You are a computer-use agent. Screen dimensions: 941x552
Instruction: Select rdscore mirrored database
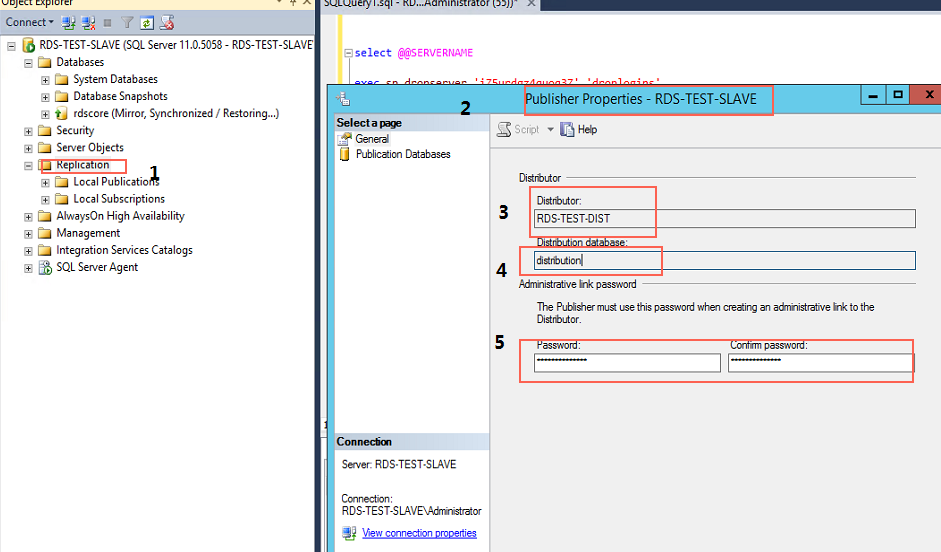point(176,113)
